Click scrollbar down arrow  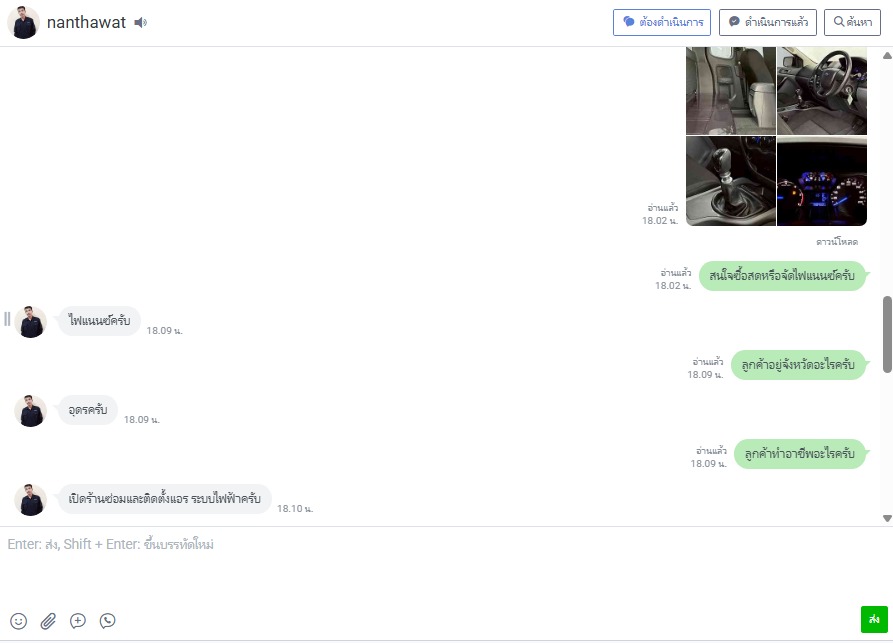coord(887,518)
